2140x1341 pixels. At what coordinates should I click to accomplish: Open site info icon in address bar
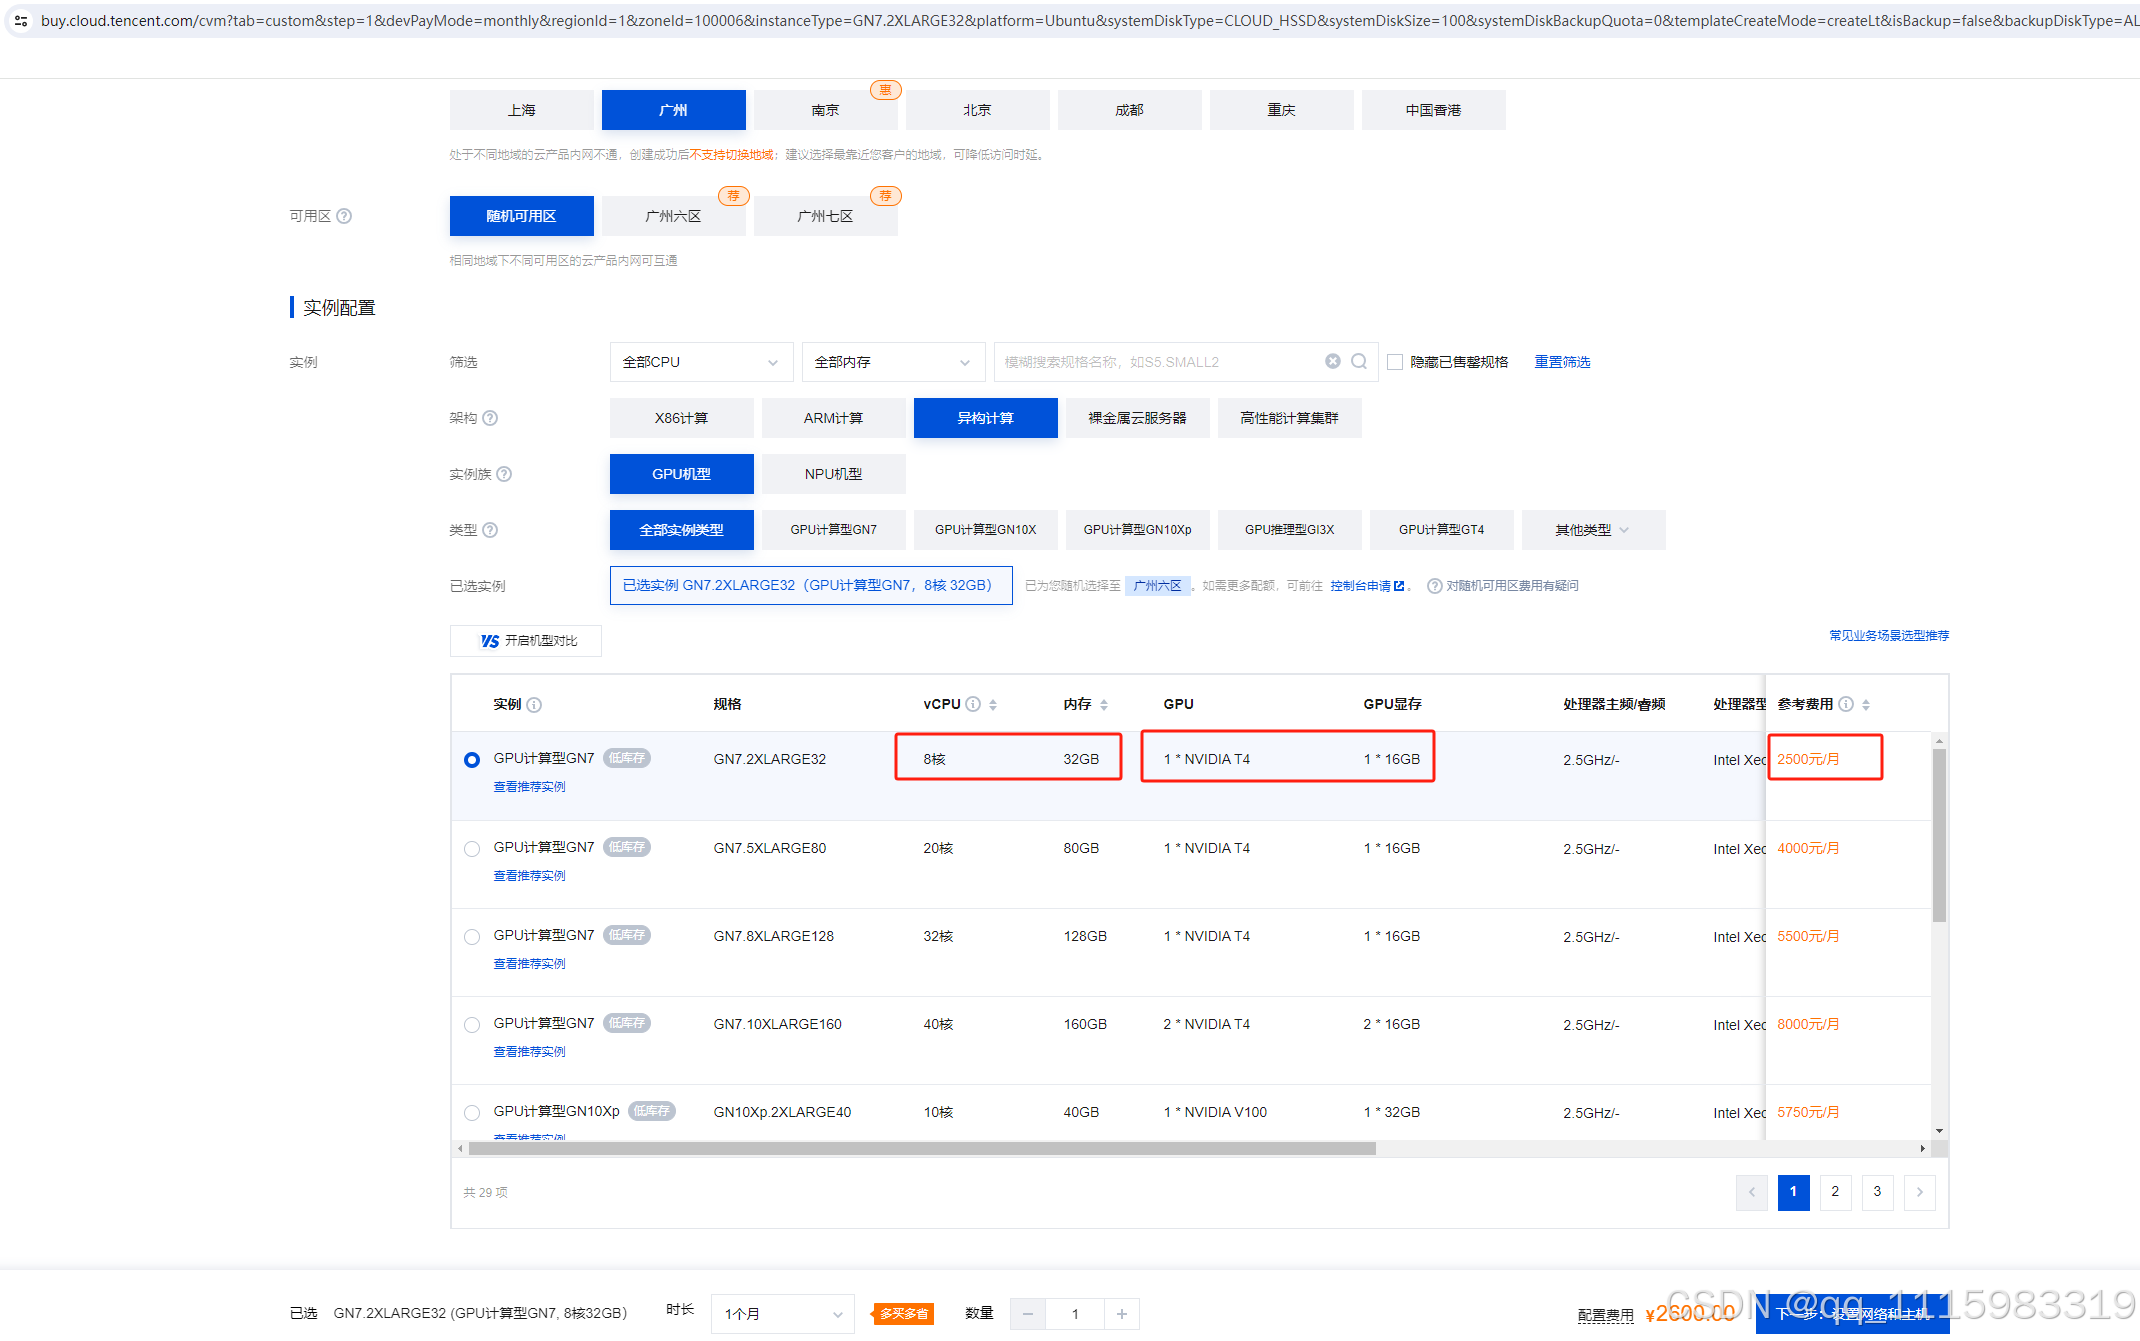click(x=21, y=20)
